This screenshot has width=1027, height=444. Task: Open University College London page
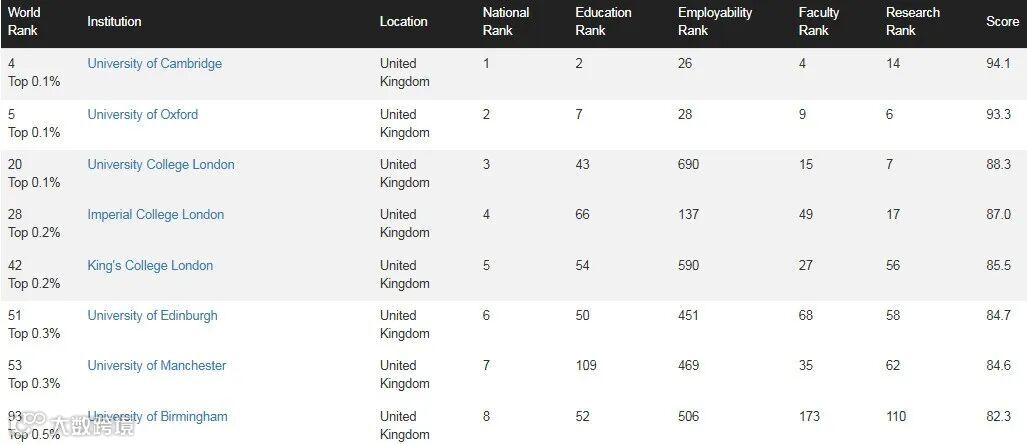[160, 165]
